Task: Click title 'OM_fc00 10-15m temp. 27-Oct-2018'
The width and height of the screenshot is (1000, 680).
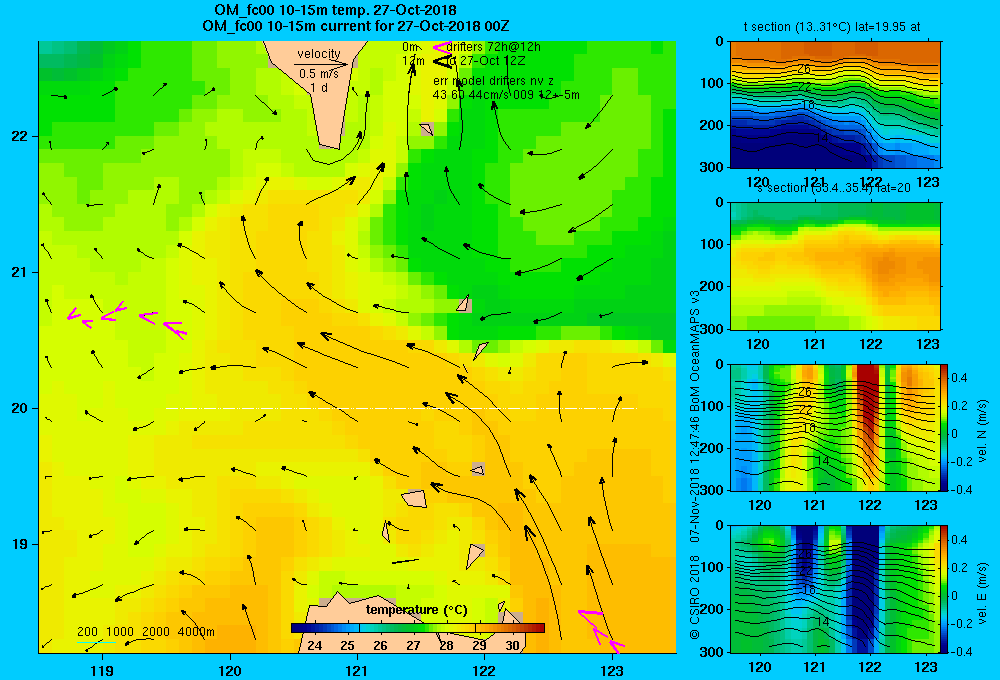Action: click(335, 10)
